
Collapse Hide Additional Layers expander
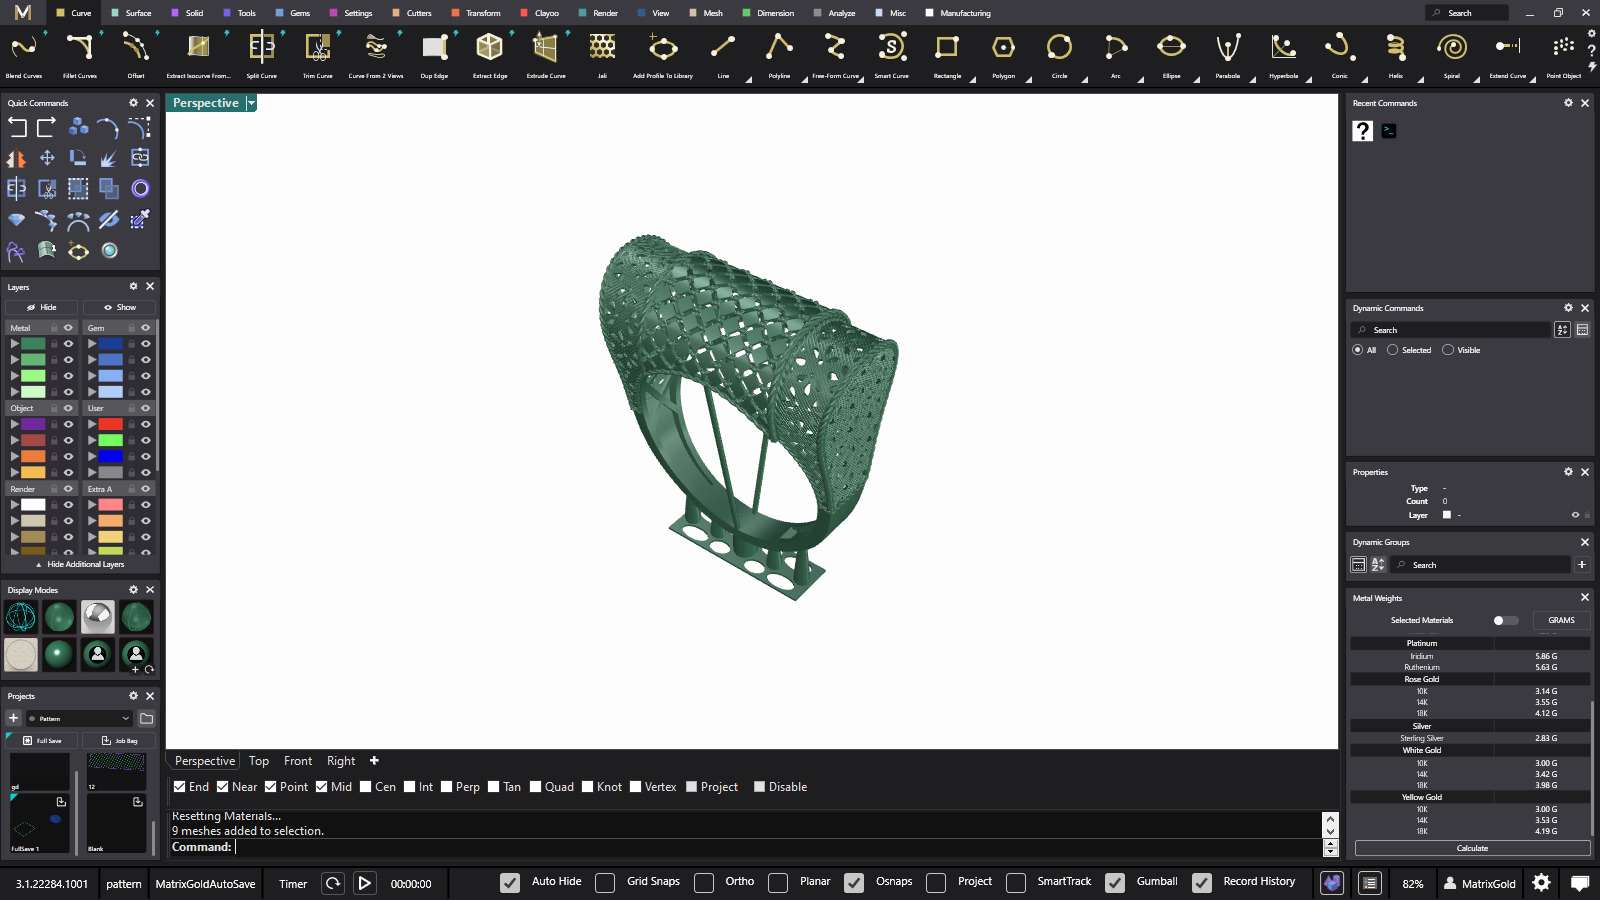pyautogui.click(x=80, y=564)
